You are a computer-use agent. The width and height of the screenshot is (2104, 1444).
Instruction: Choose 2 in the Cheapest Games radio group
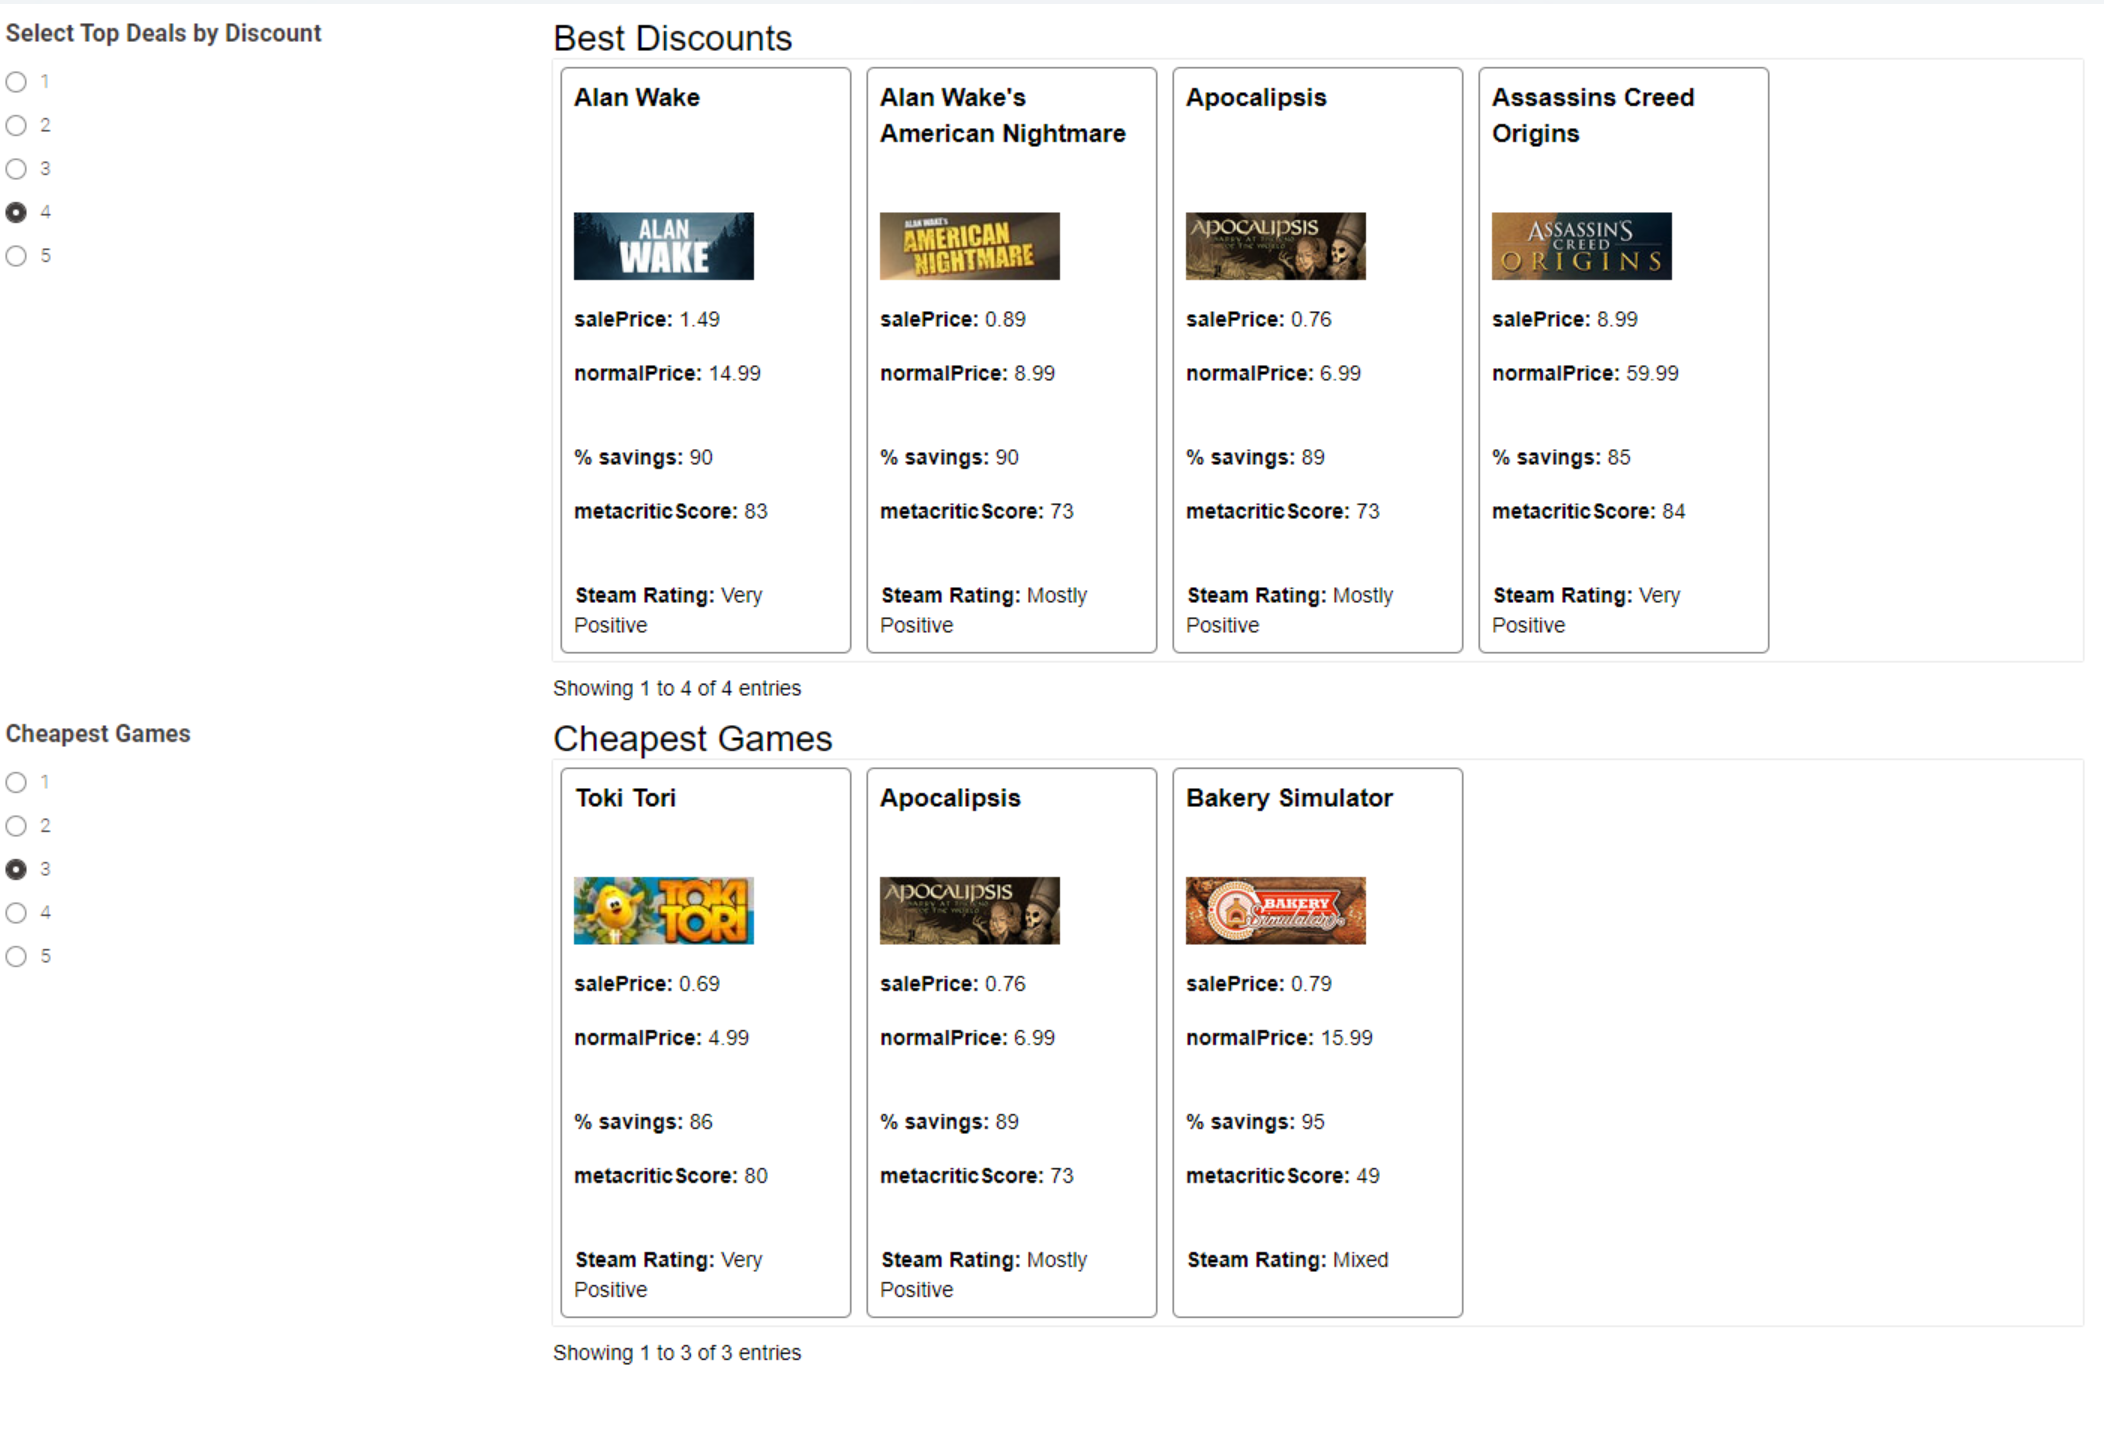[x=16, y=826]
